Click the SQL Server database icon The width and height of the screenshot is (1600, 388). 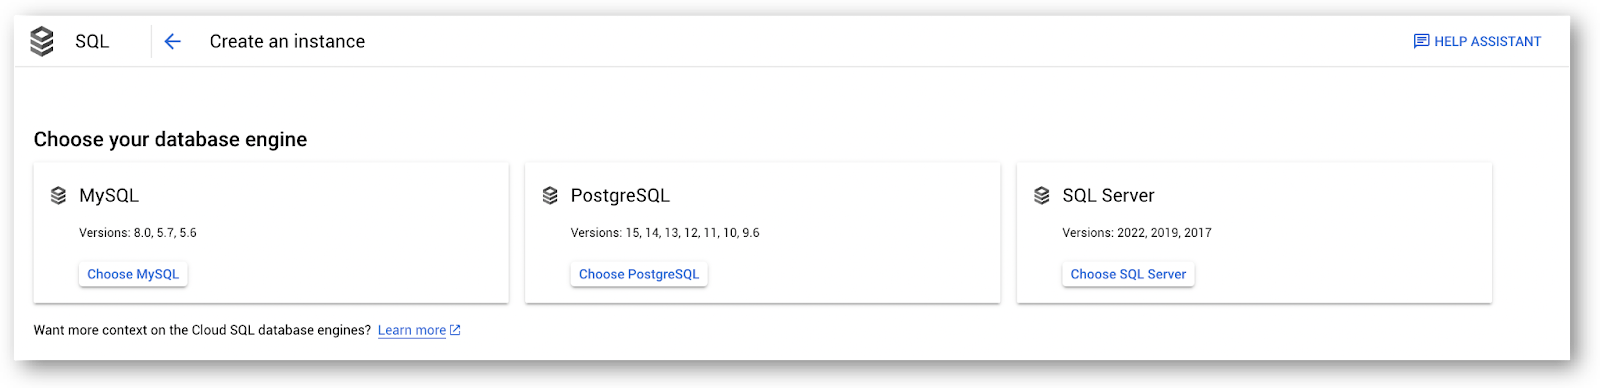point(1042,195)
